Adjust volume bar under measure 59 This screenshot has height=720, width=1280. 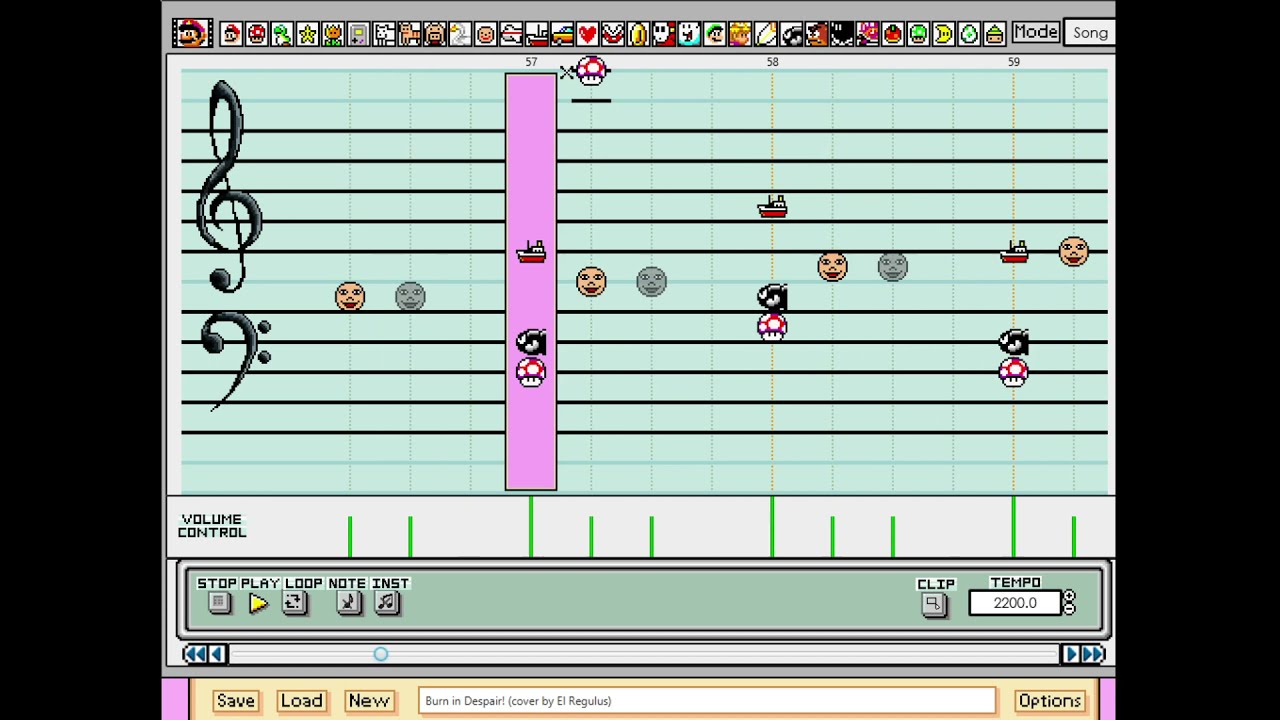coord(1013,526)
